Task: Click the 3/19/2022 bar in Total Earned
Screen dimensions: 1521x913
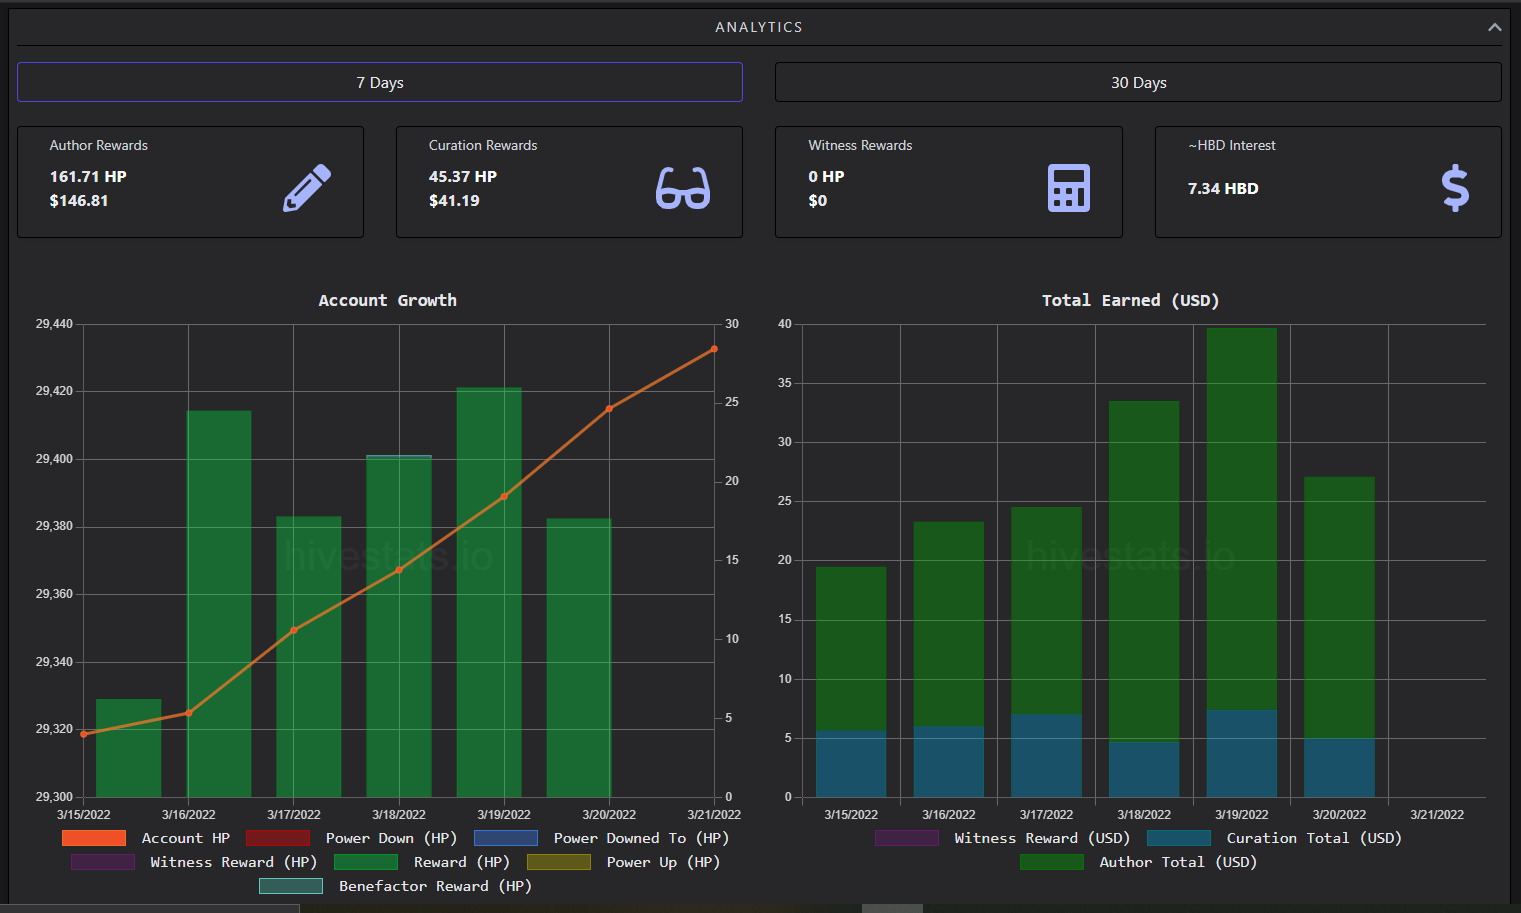Action: click(x=1242, y=562)
